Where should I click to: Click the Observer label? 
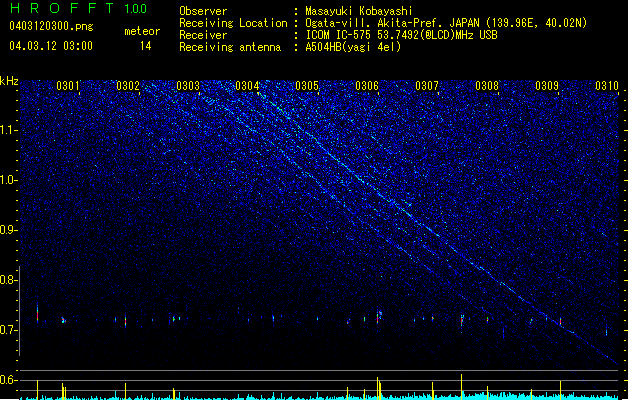point(203,11)
